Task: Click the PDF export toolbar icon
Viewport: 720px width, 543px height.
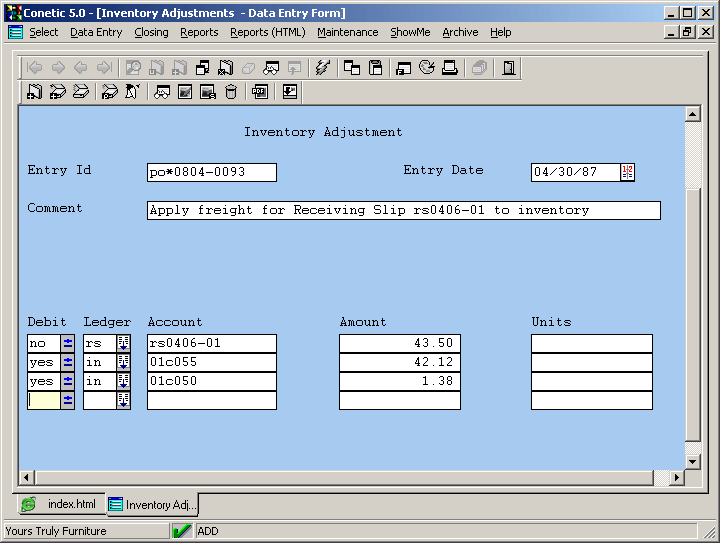Action: pyautogui.click(x=259, y=92)
